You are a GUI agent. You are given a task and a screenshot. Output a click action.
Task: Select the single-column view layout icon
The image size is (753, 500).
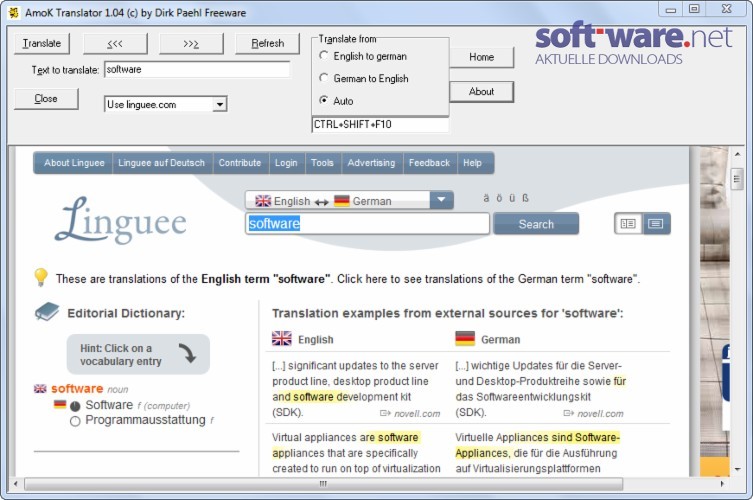pyautogui.click(x=656, y=224)
